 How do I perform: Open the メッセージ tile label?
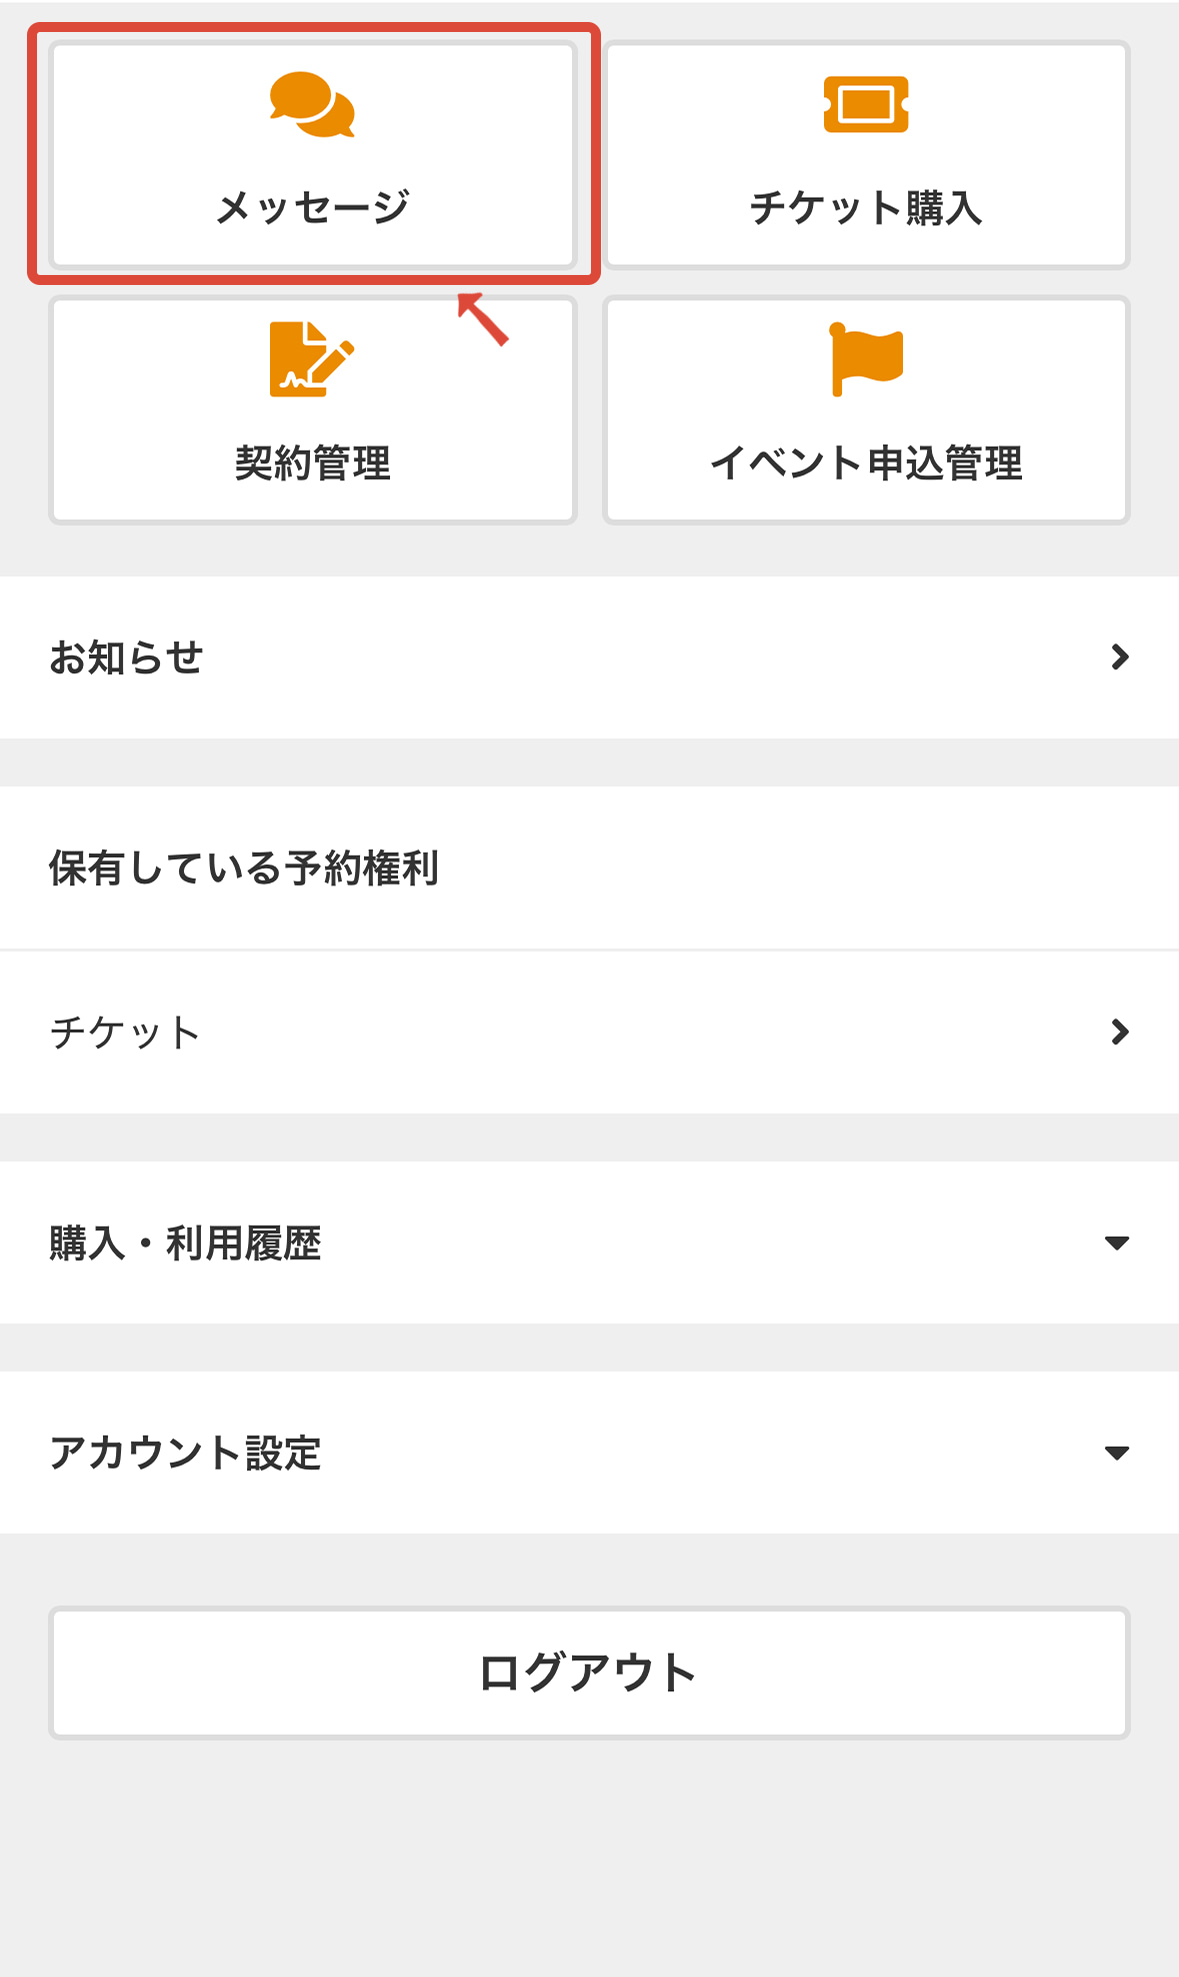312,207
